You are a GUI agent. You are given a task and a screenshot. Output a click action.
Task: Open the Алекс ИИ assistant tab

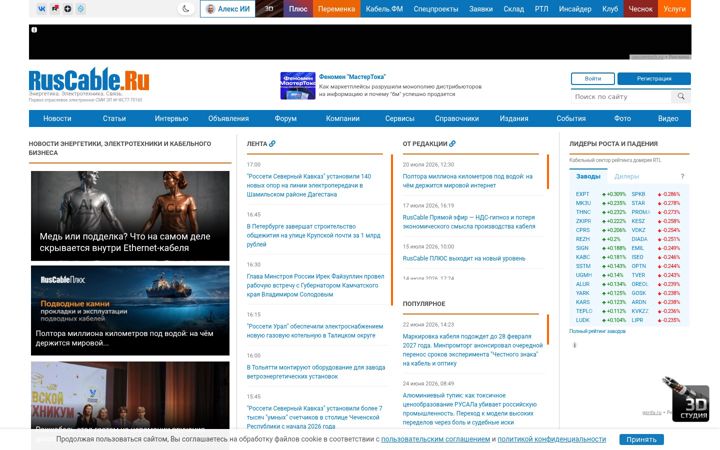[x=228, y=9]
